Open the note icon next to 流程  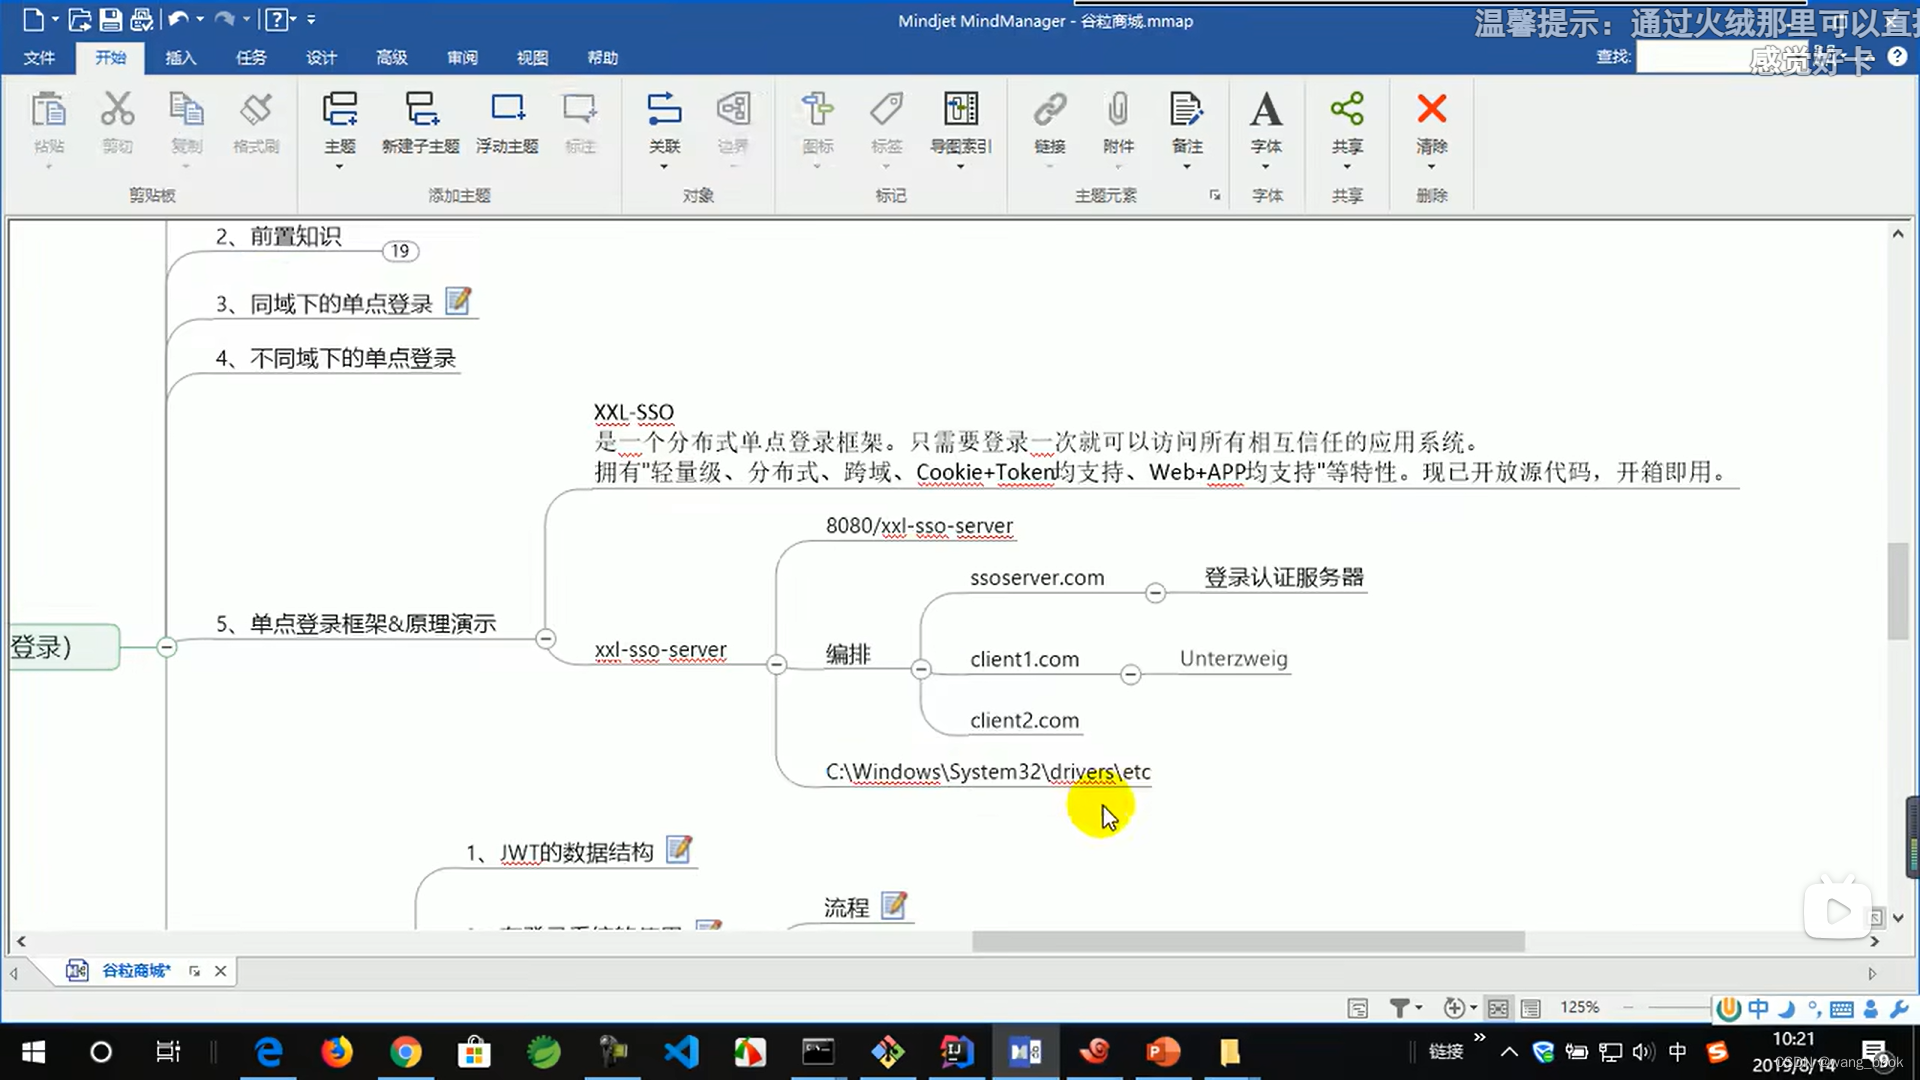tap(894, 905)
